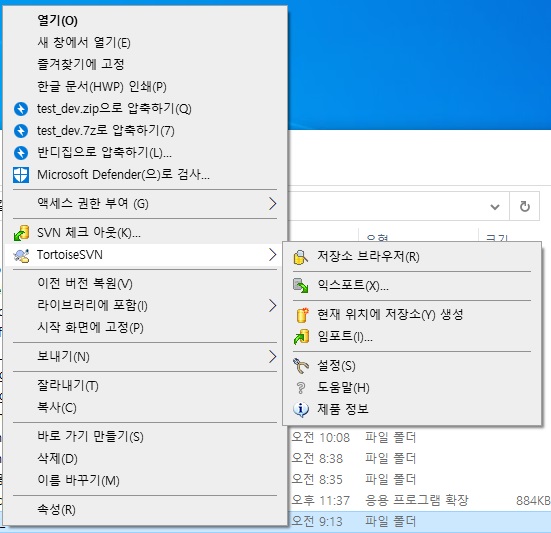Click the create repository here icon
The width and height of the screenshot is (551, 533).
tap(302, 315)
